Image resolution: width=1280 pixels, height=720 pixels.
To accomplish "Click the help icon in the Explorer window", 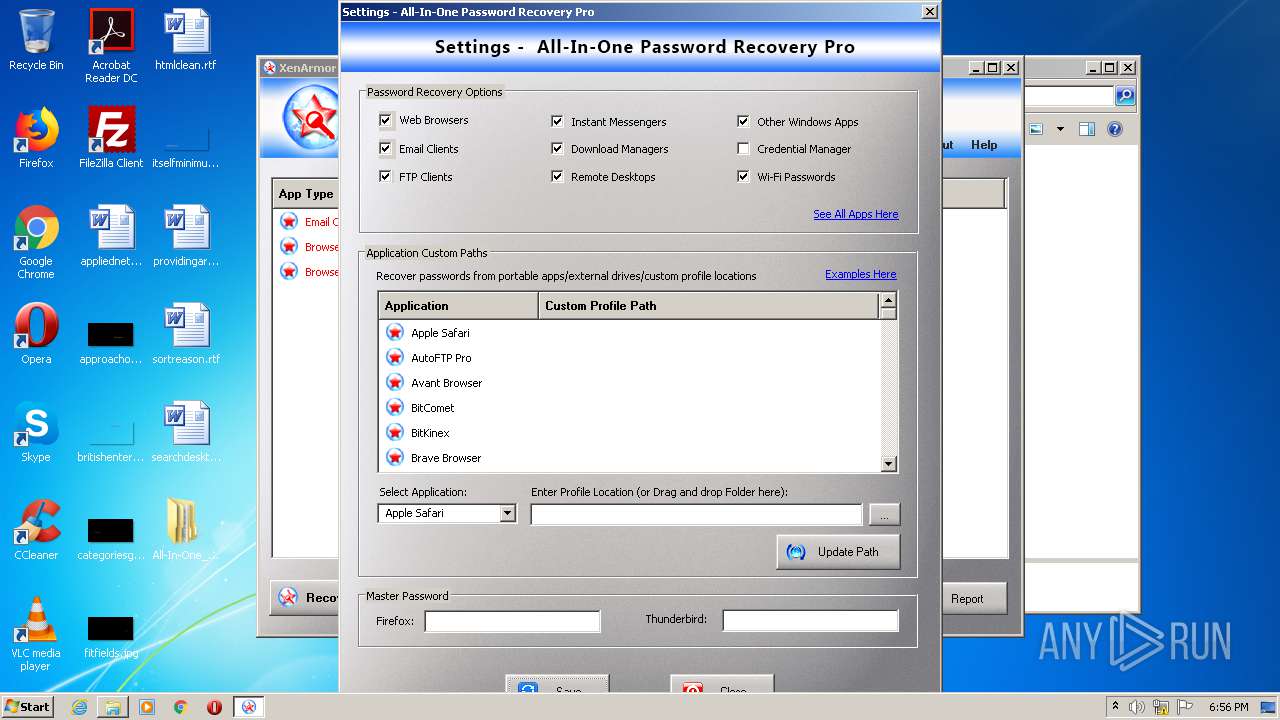I will (1115, 129).
